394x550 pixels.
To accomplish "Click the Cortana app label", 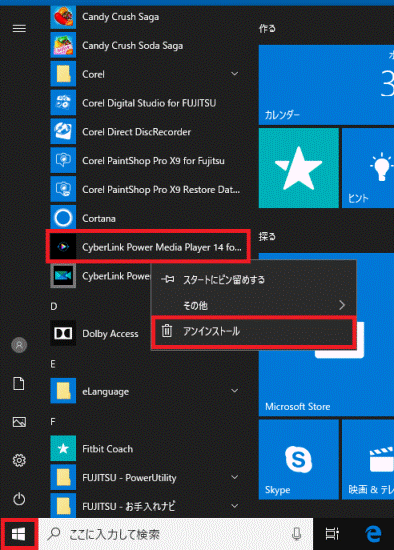I will (99, 218).
